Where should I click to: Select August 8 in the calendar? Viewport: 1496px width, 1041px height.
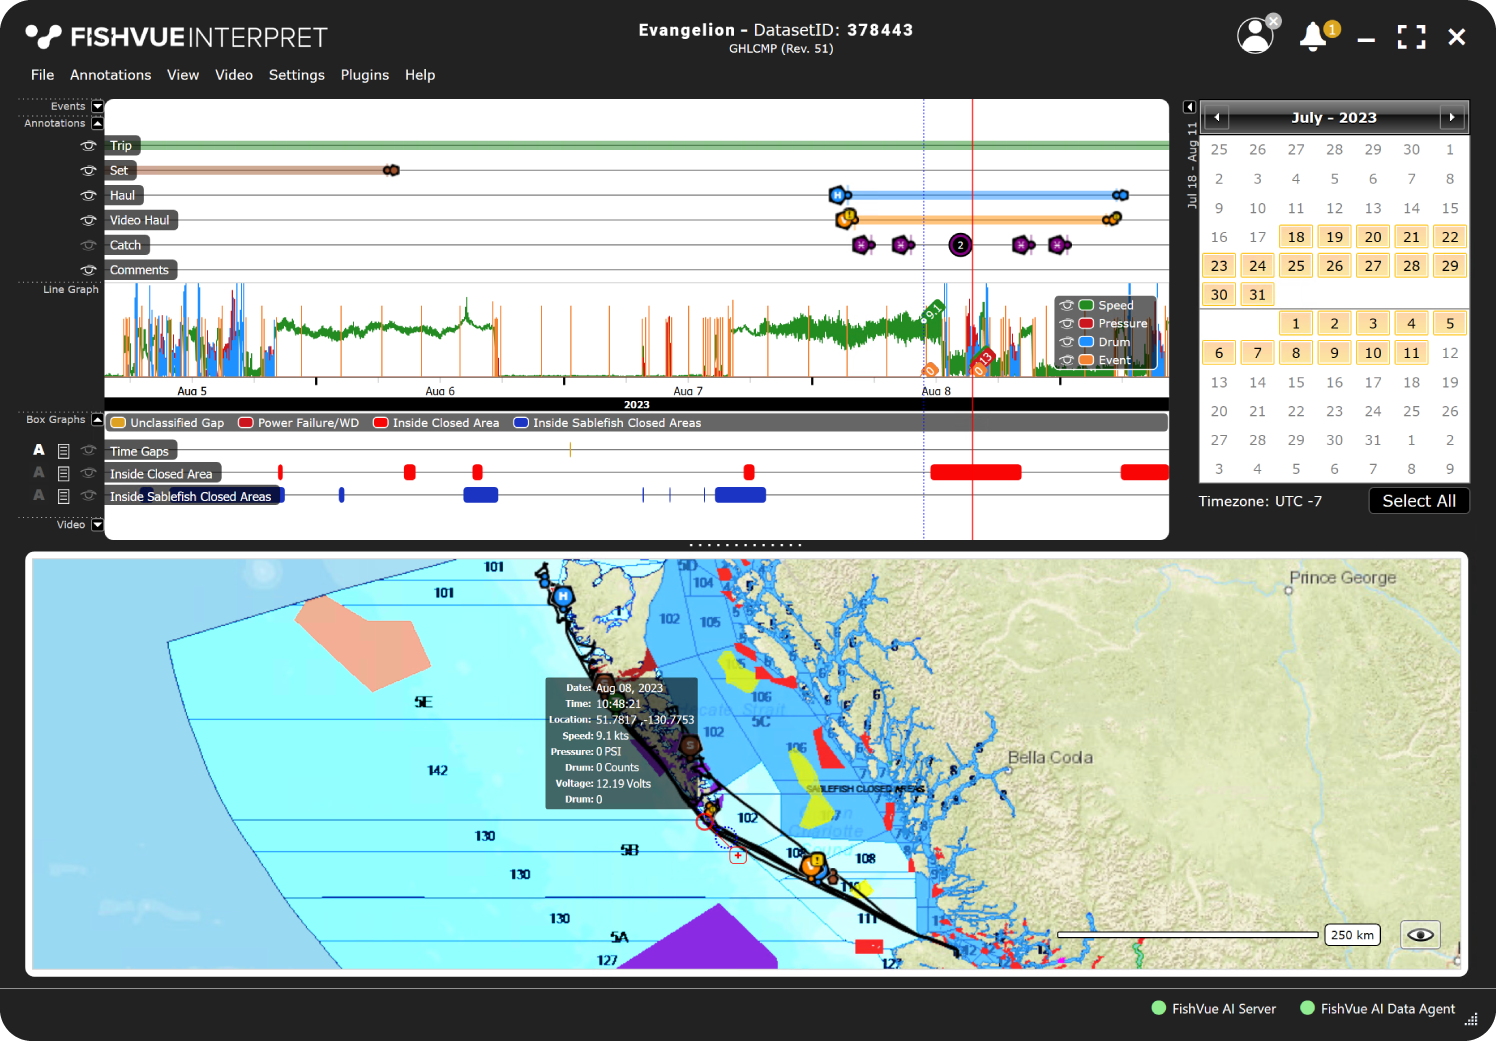click(x=1296, y=353)
